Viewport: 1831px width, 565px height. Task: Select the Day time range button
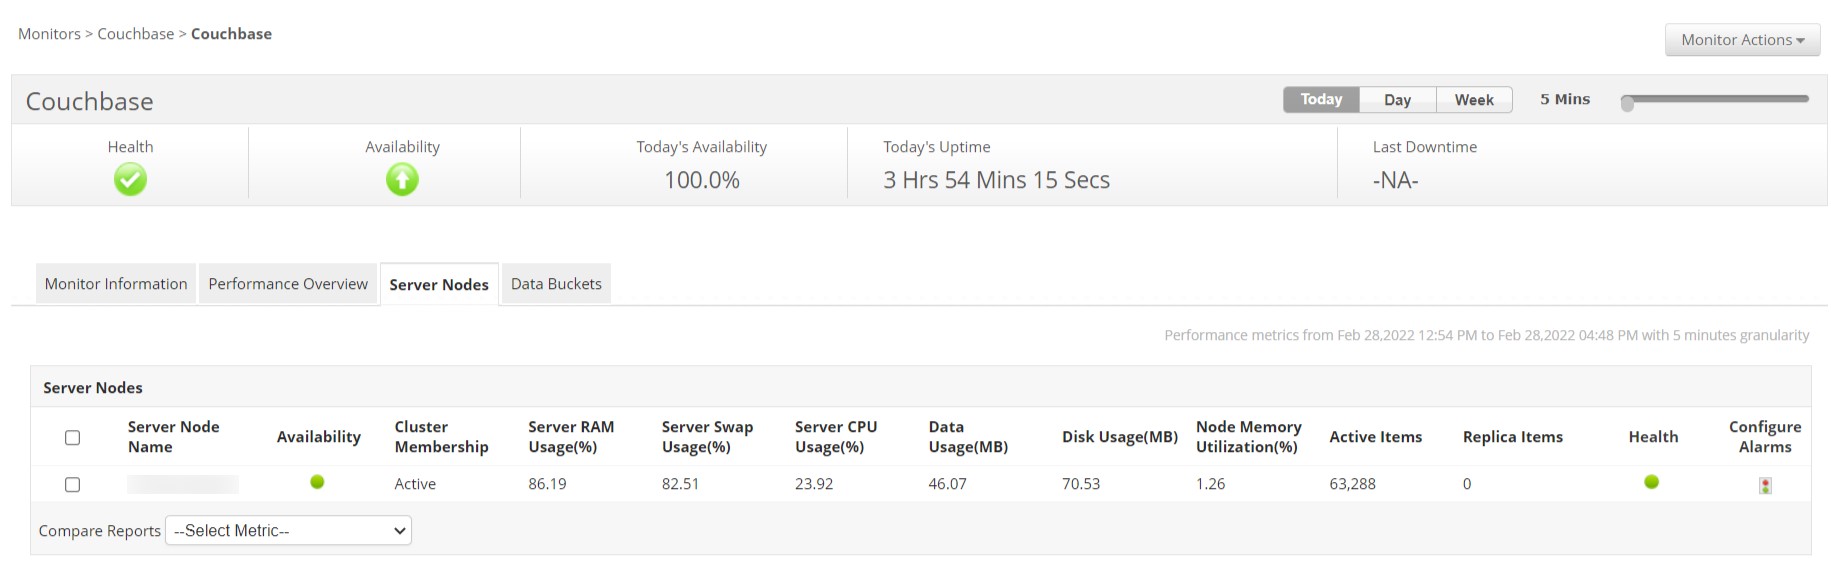tap(1397, 100)
